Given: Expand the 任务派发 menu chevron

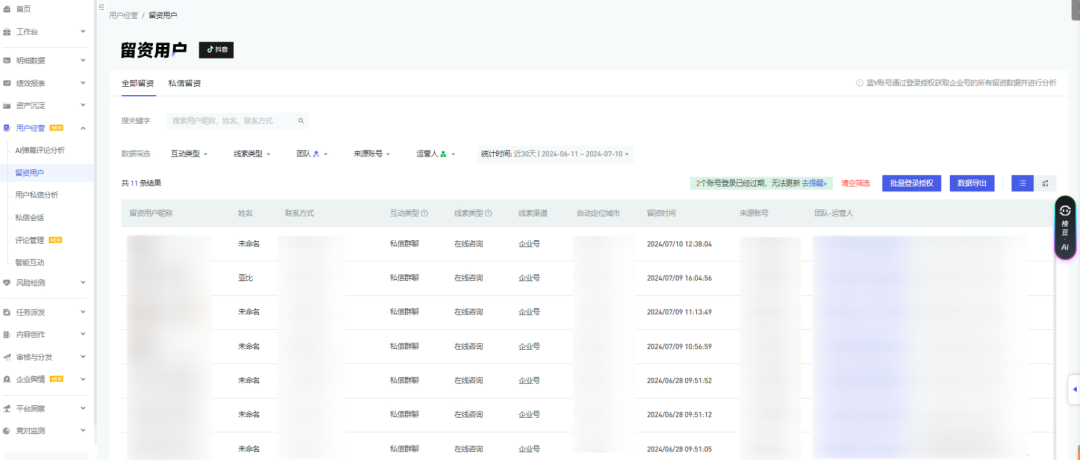Looking at the screenshot, I should [83, 312].
